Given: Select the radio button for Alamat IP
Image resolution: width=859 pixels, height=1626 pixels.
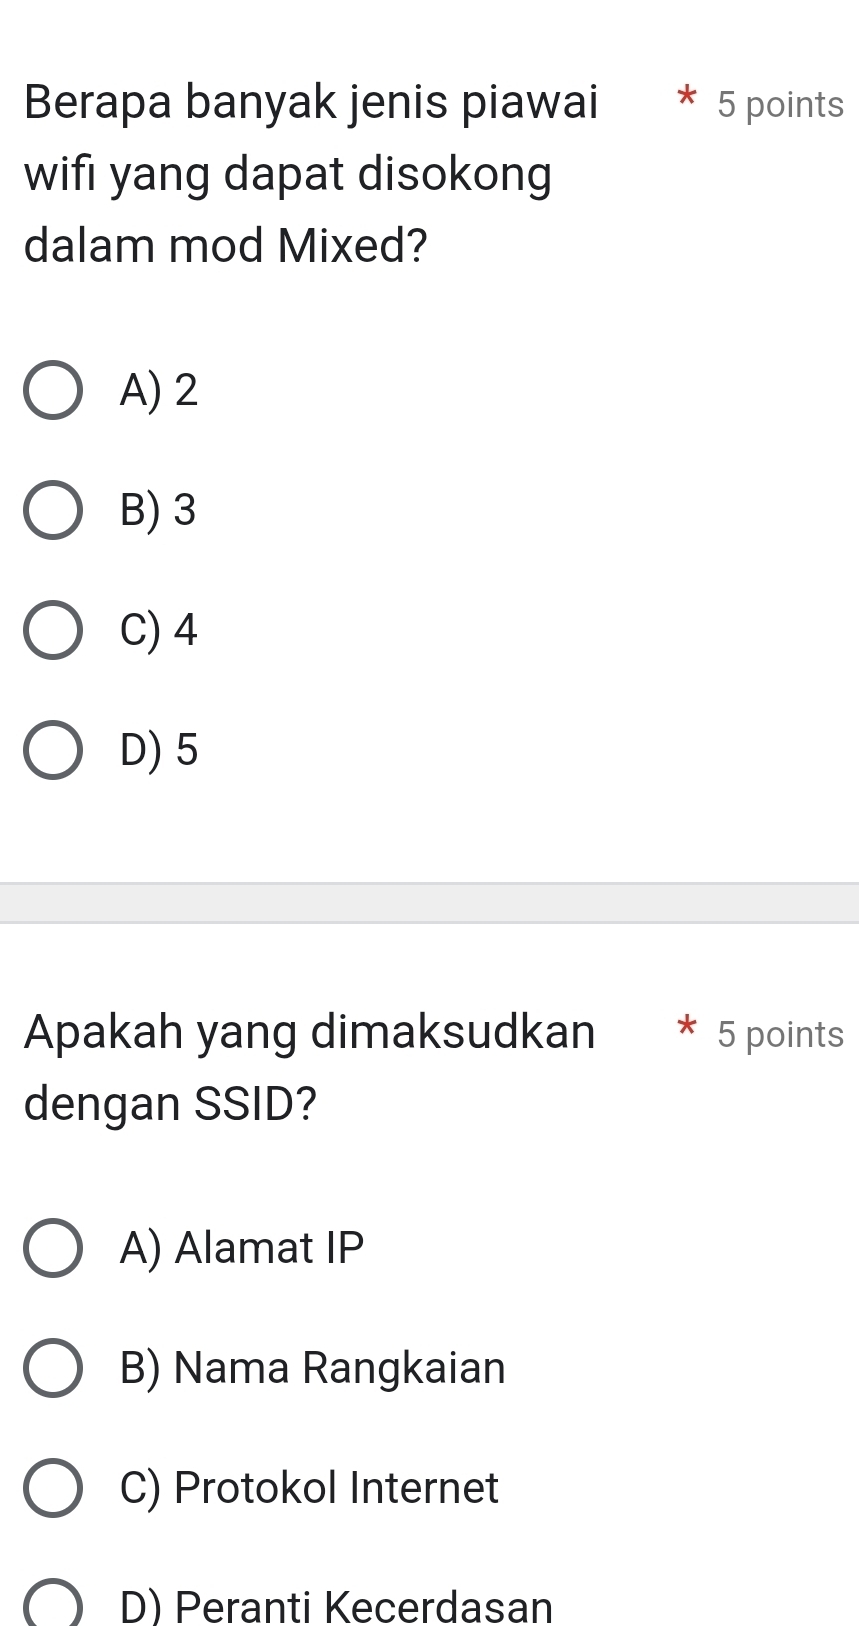Looking at the screenshot, I should click(x=53, y=1249).
